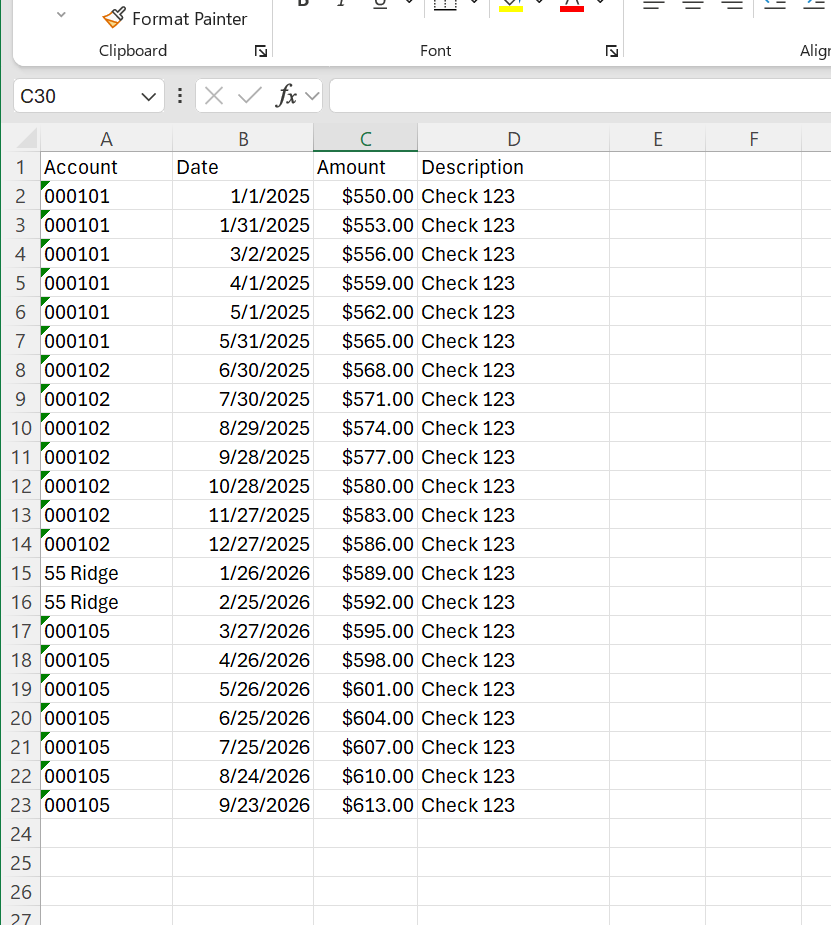Click the Enter checkmark in formula bar

249,96
